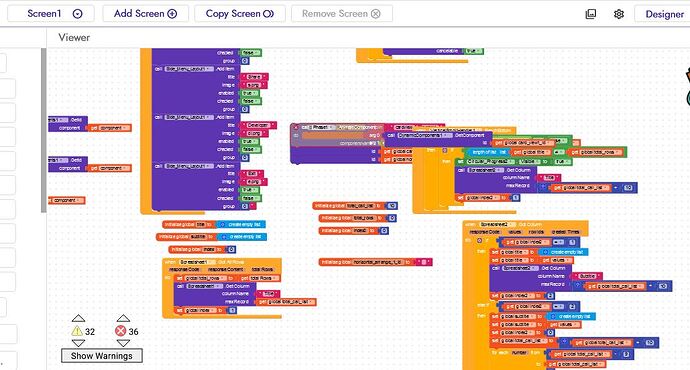Jump to previous error with up arrow
The width and height of the screenshot is (690, 370).
pos(123,318)
